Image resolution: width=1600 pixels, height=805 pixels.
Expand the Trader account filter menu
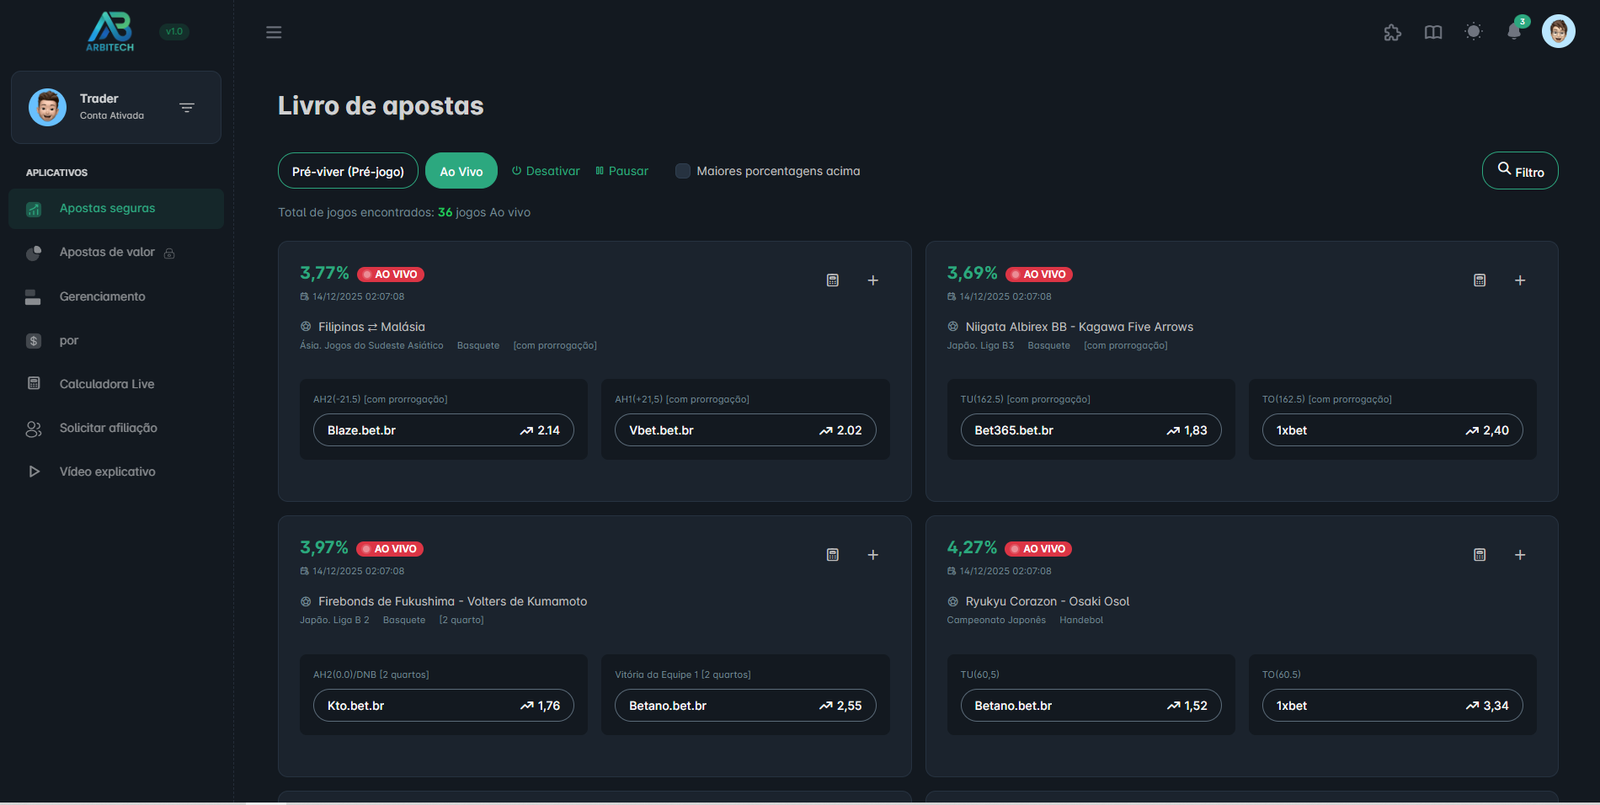(187, 107)
